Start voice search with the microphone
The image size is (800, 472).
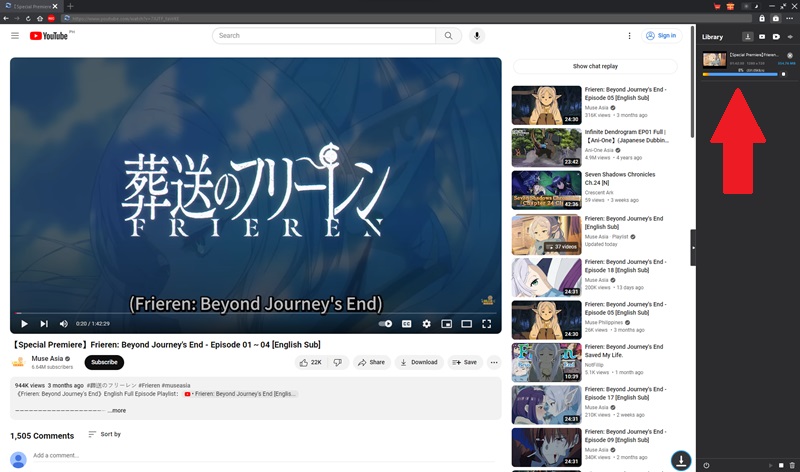(477, 36)
